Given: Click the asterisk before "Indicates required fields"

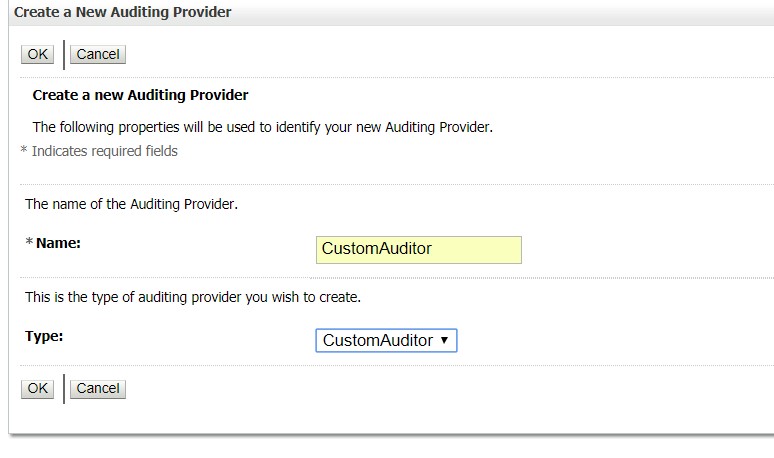Looking at the screenshot, I should click(x=24, y=152).
